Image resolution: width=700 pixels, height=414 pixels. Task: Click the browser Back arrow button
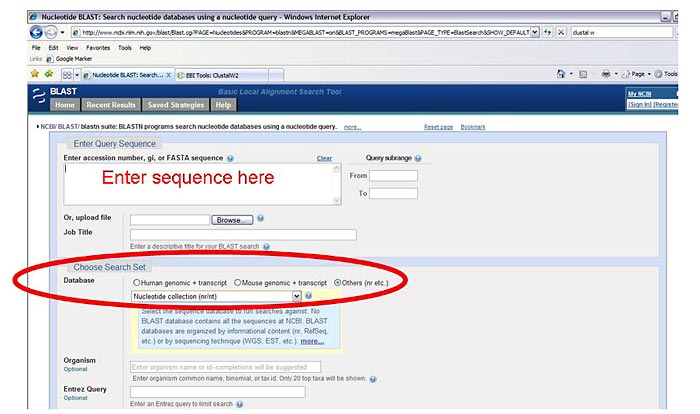(36, 33)
